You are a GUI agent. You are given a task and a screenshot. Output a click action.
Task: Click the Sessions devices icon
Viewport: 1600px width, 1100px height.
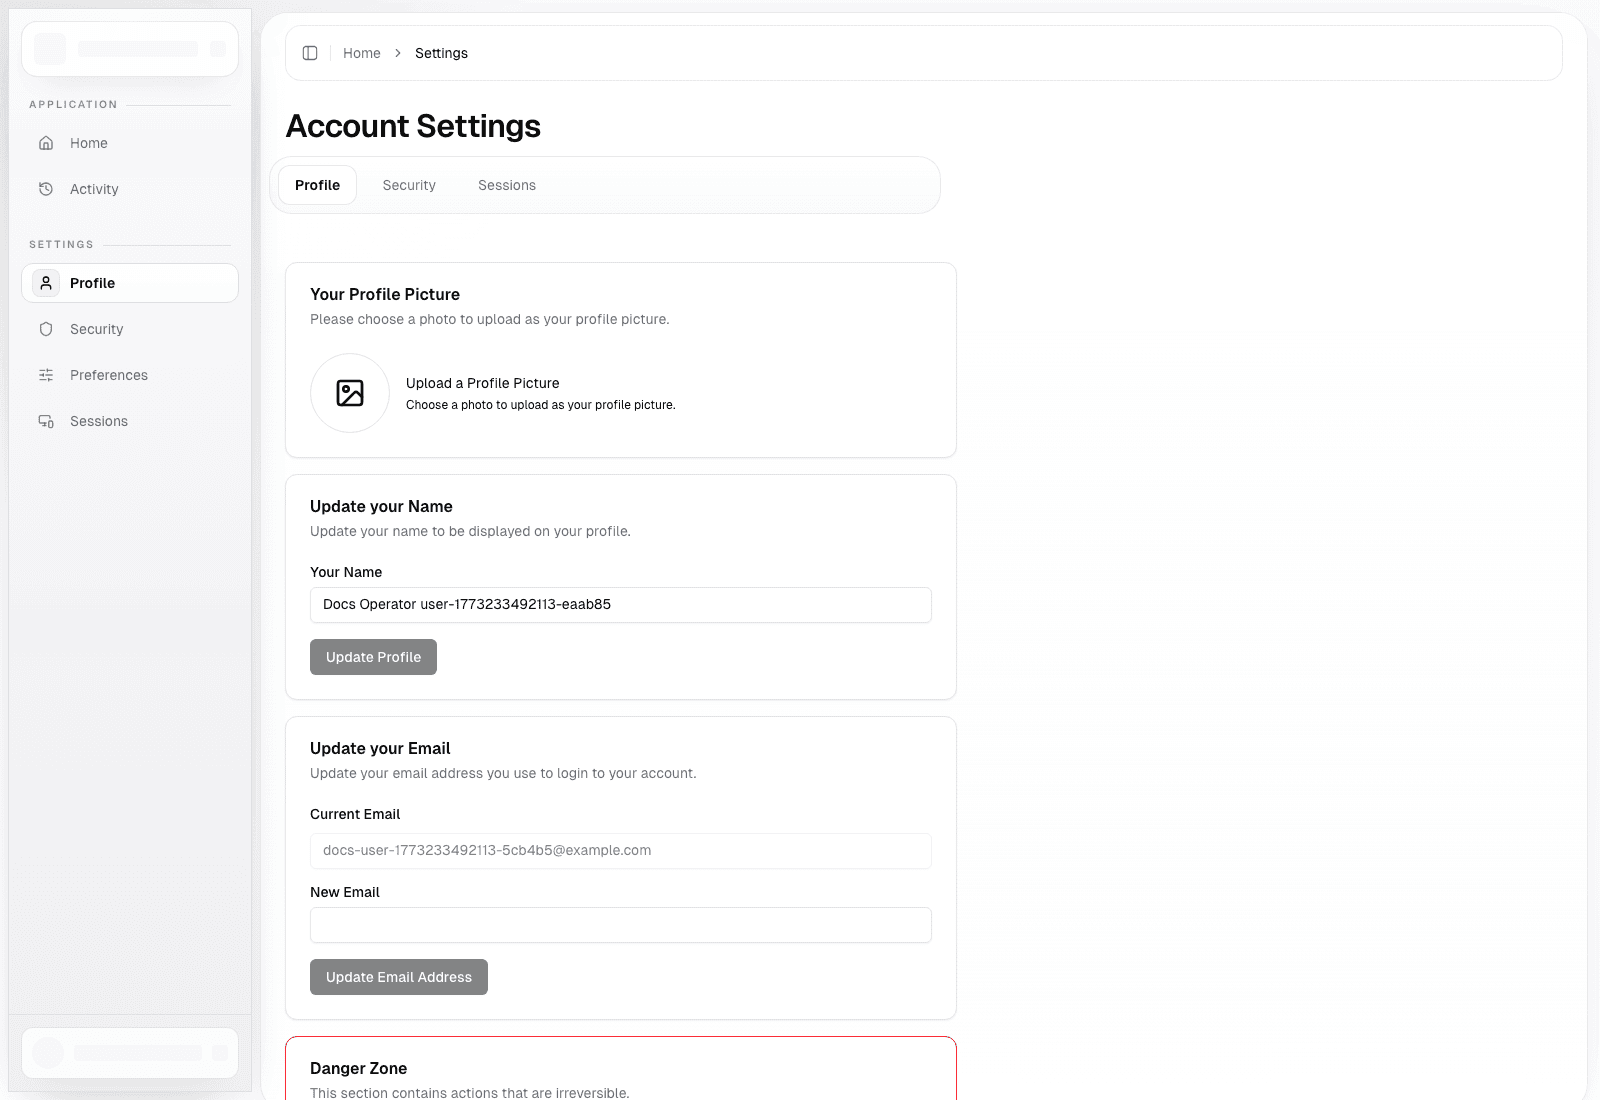click(46, 421)
